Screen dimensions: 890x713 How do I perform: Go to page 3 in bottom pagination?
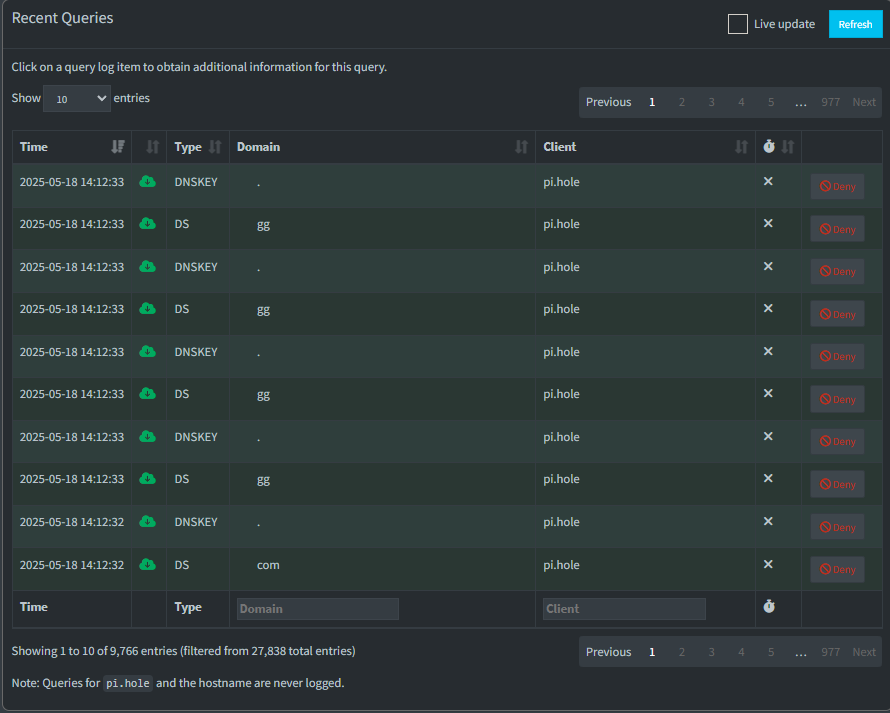(x=711, y=652)
